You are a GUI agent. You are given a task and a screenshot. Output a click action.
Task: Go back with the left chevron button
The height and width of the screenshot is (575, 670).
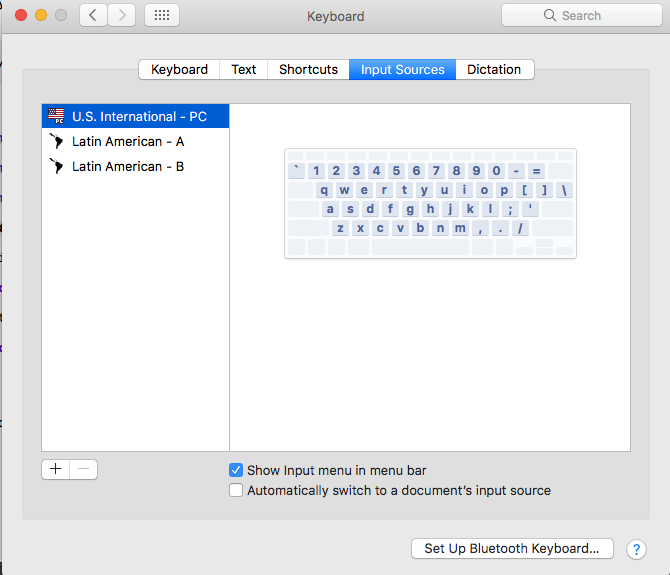click(x=93, y=15)
